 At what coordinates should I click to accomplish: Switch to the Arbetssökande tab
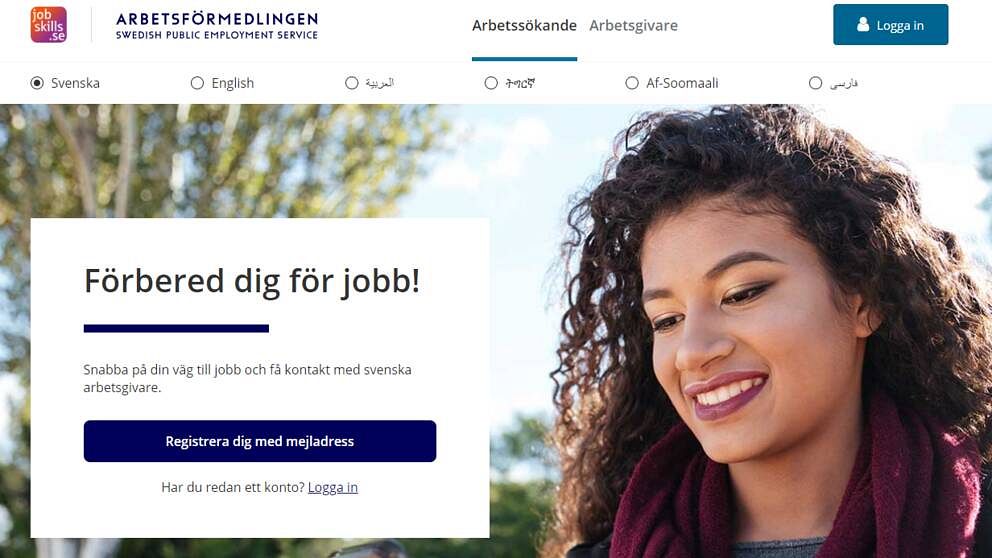[x=524, y=25]
